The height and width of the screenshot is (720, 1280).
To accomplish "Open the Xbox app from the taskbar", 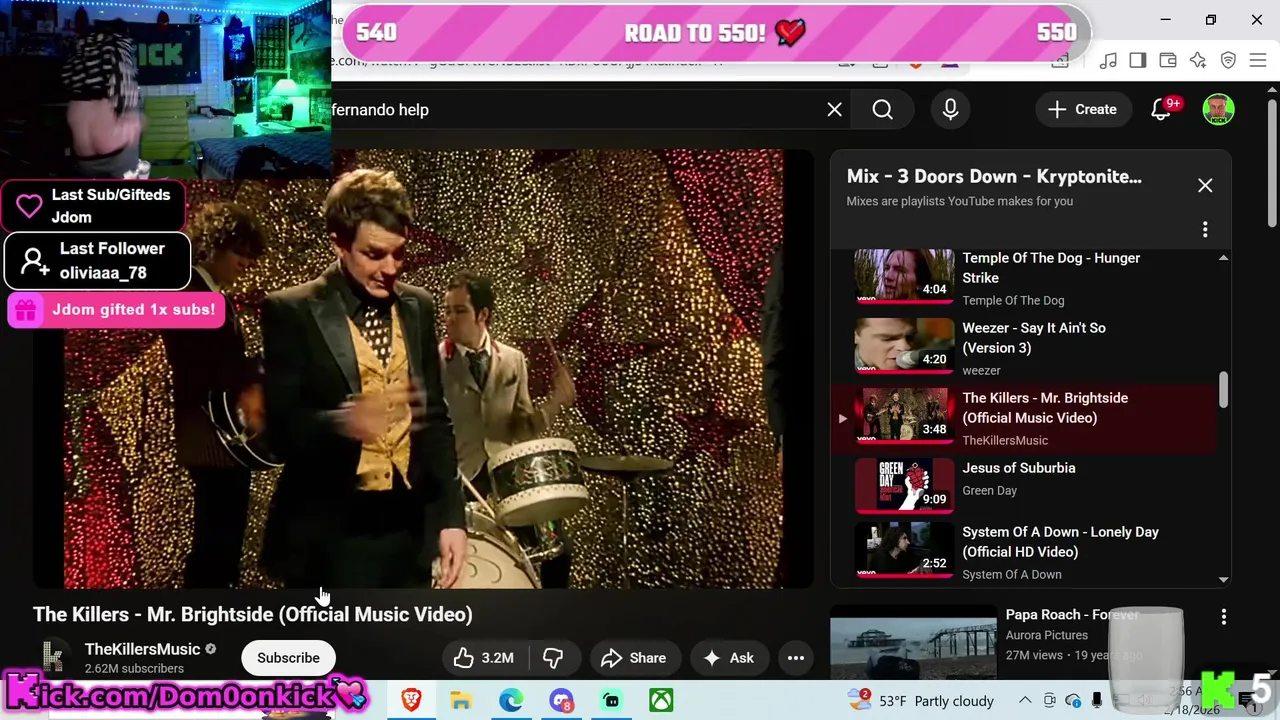I will 661,701.
